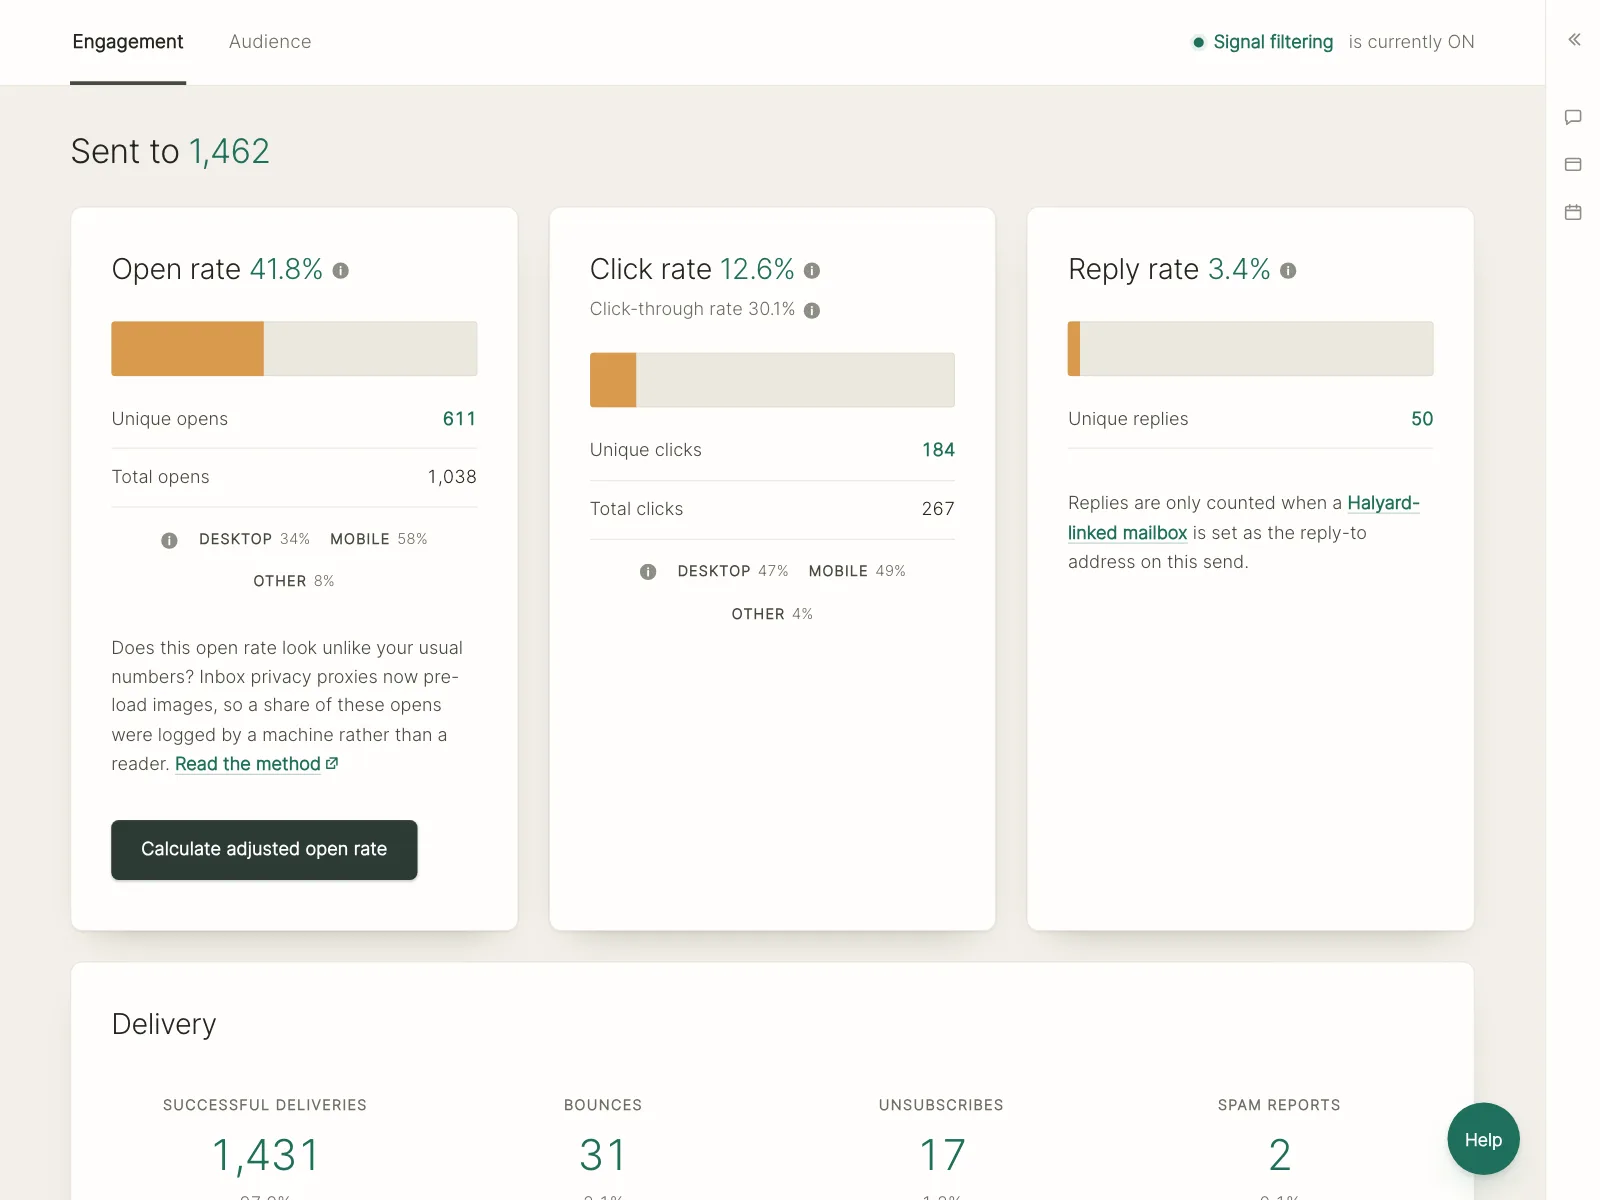The width and height of the screenshot is (1600, 1200).
Task: Click Calculate adjusted open rate button
Action: click(264, 850)
